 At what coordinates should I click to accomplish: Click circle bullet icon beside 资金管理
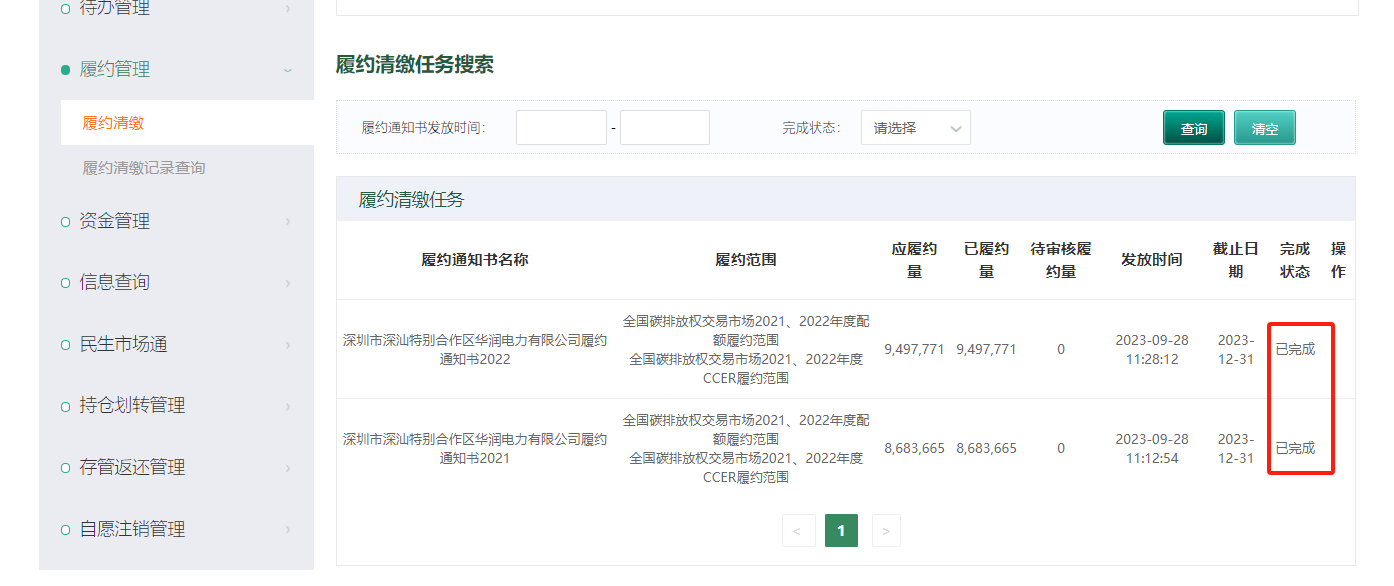click(x=66, y=221)
